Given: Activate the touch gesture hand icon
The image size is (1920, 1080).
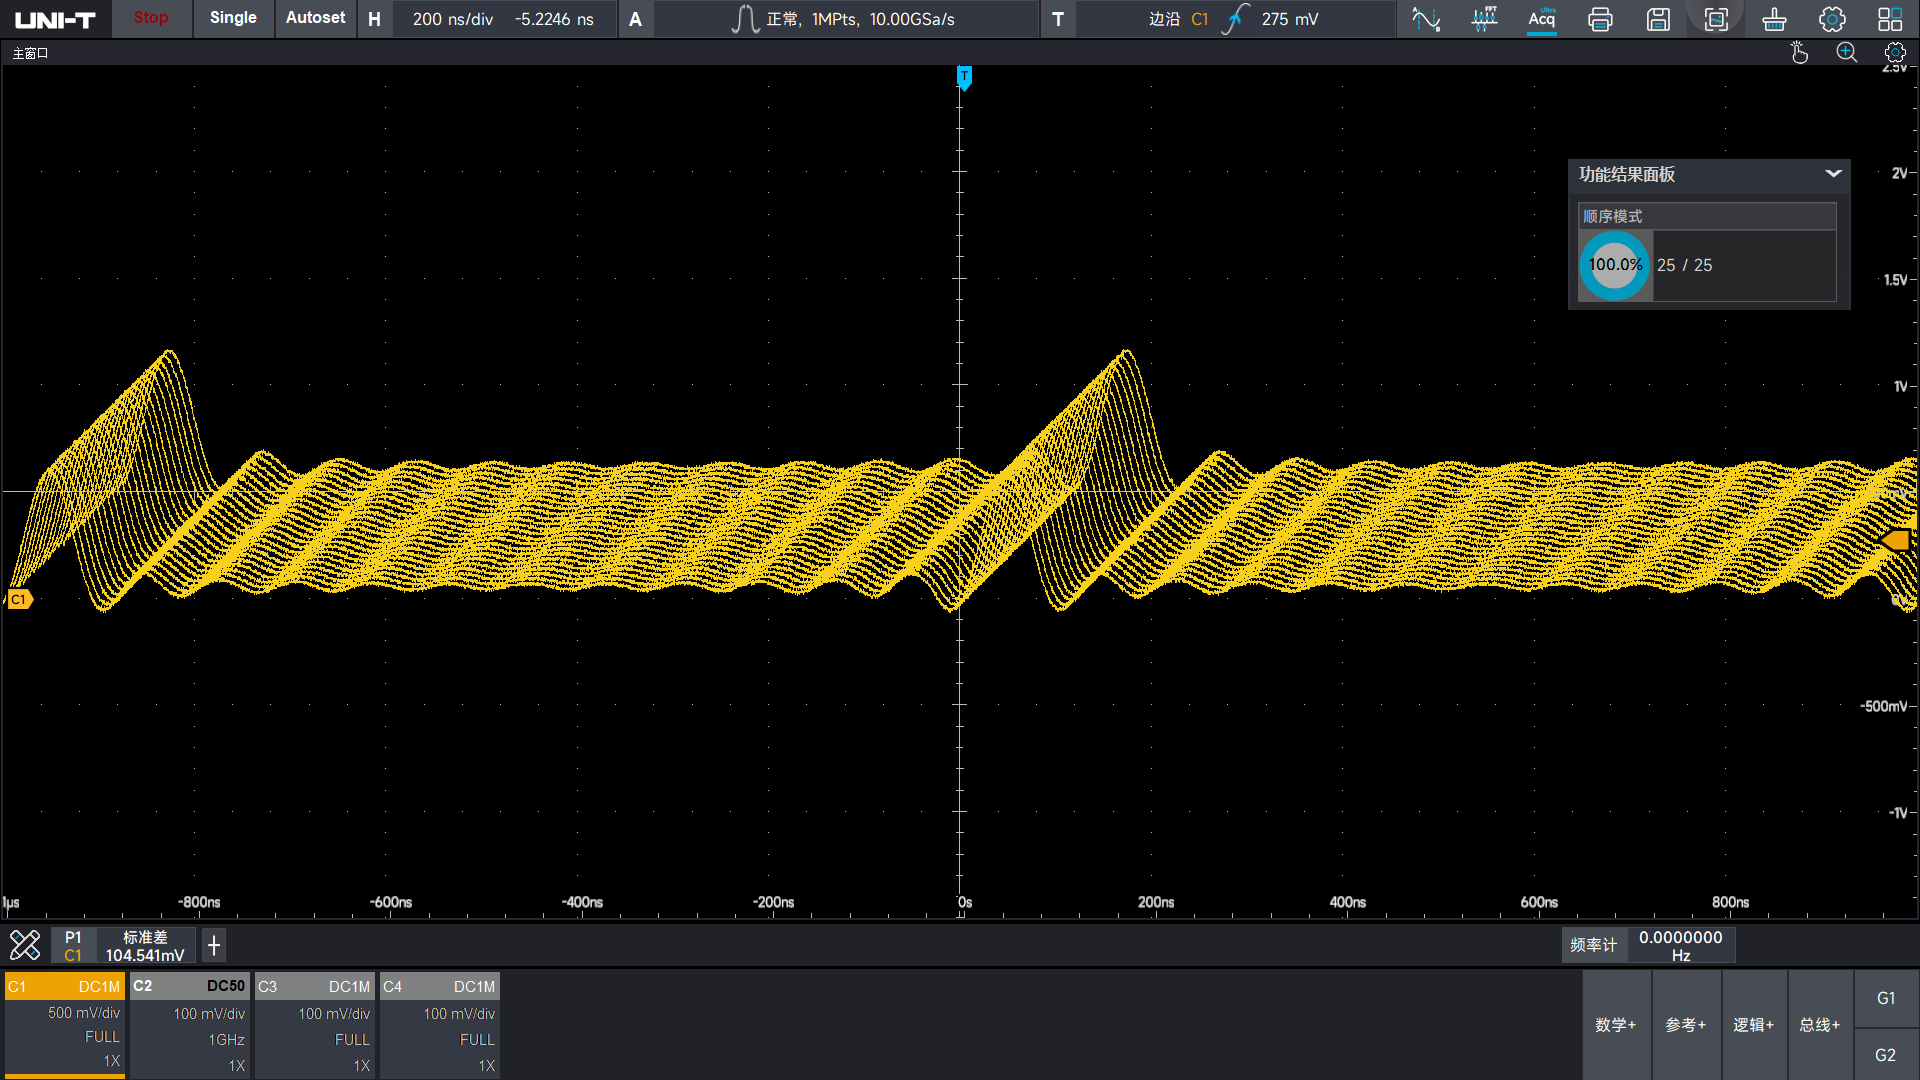Looking at the screenshot, I should click(x=1799, y=53).
